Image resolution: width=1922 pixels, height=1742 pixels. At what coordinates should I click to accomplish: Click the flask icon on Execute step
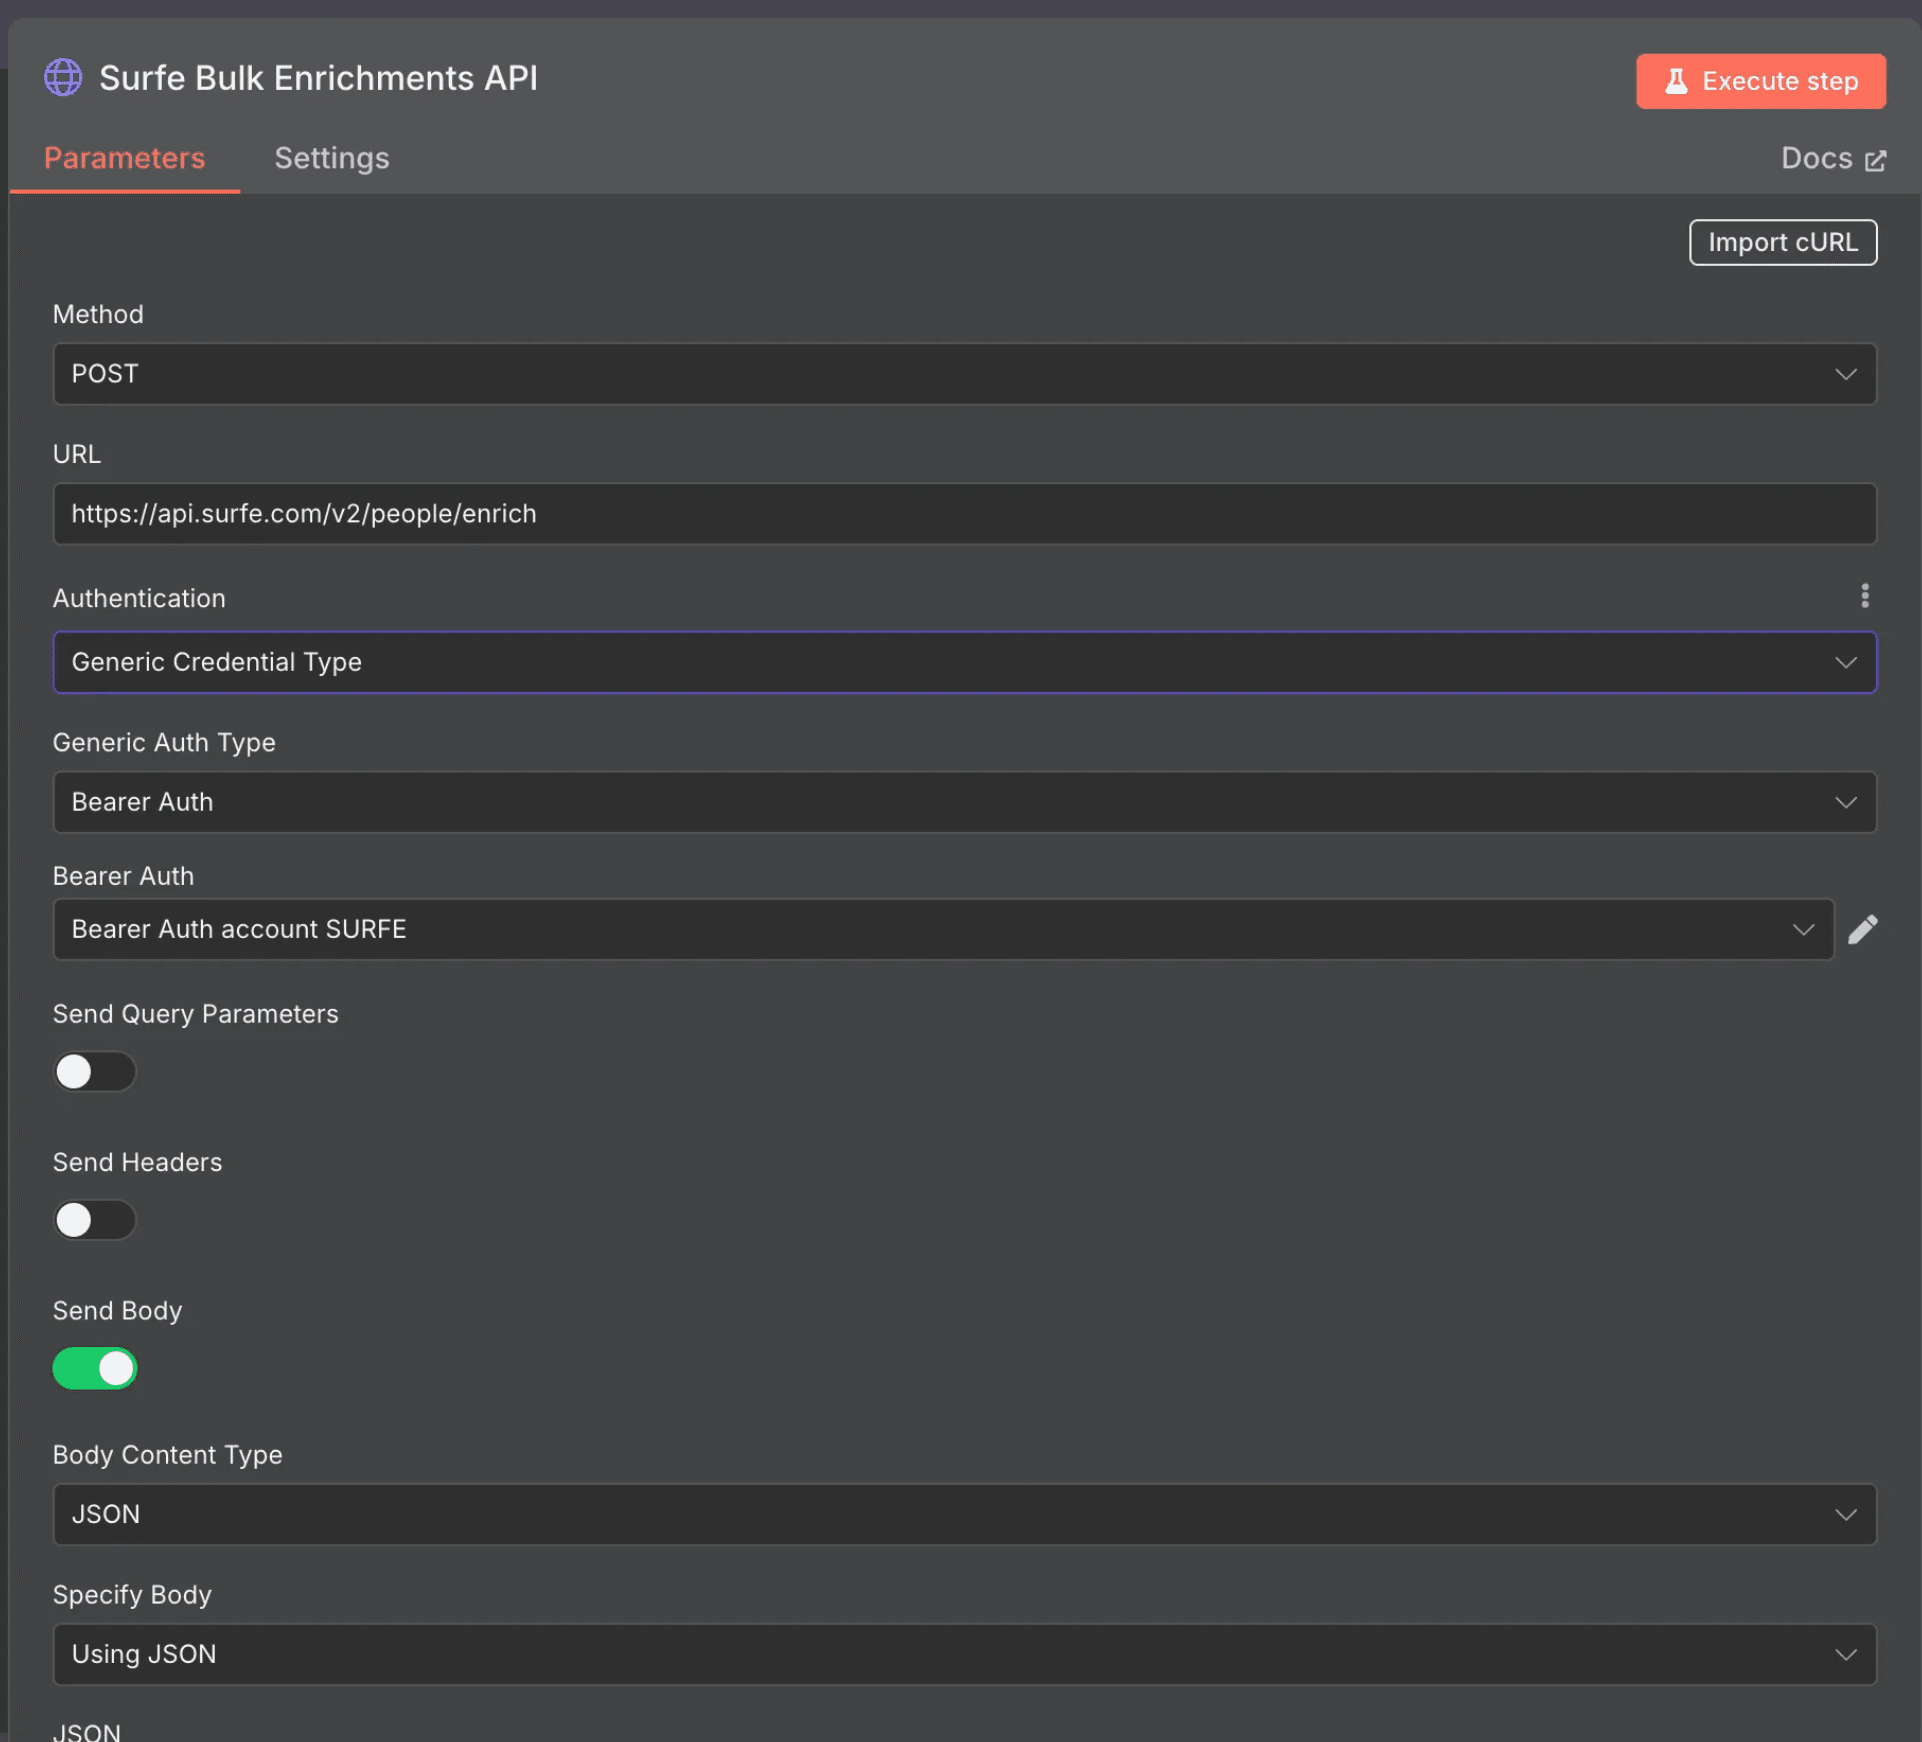click(x=1676, y=81)
